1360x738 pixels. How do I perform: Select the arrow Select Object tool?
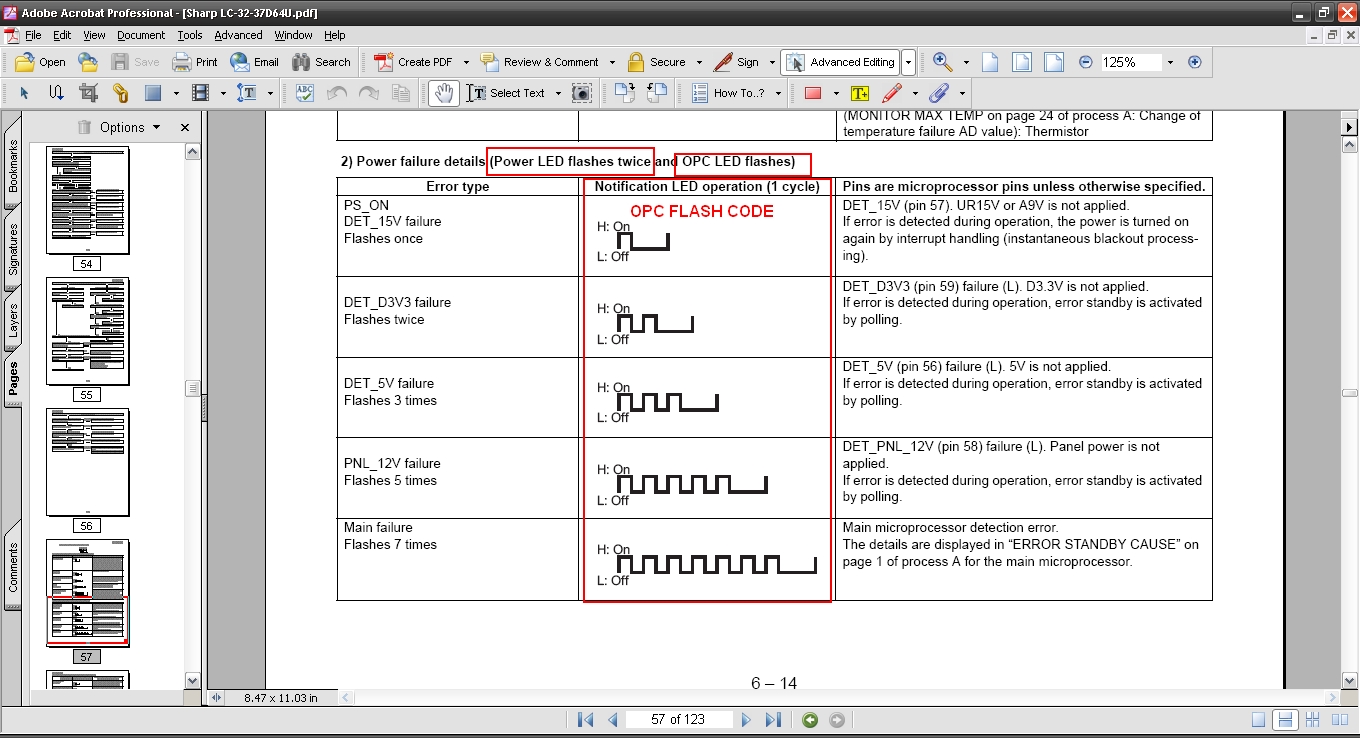(25, 93)
